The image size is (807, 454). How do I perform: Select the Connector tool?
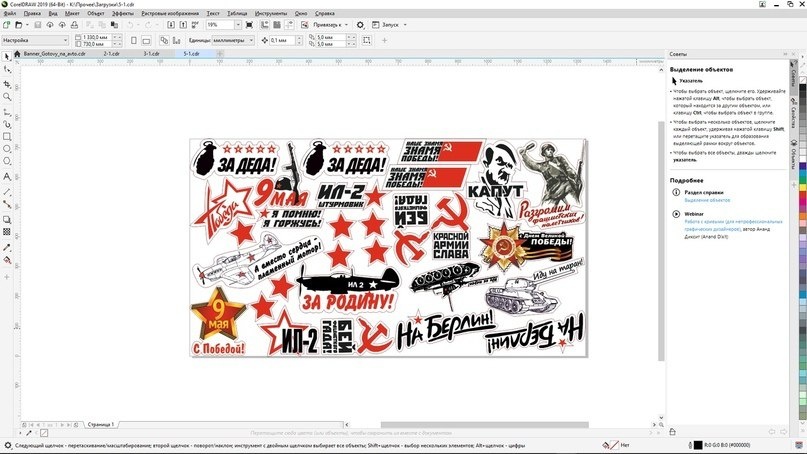tap(7, 204)
